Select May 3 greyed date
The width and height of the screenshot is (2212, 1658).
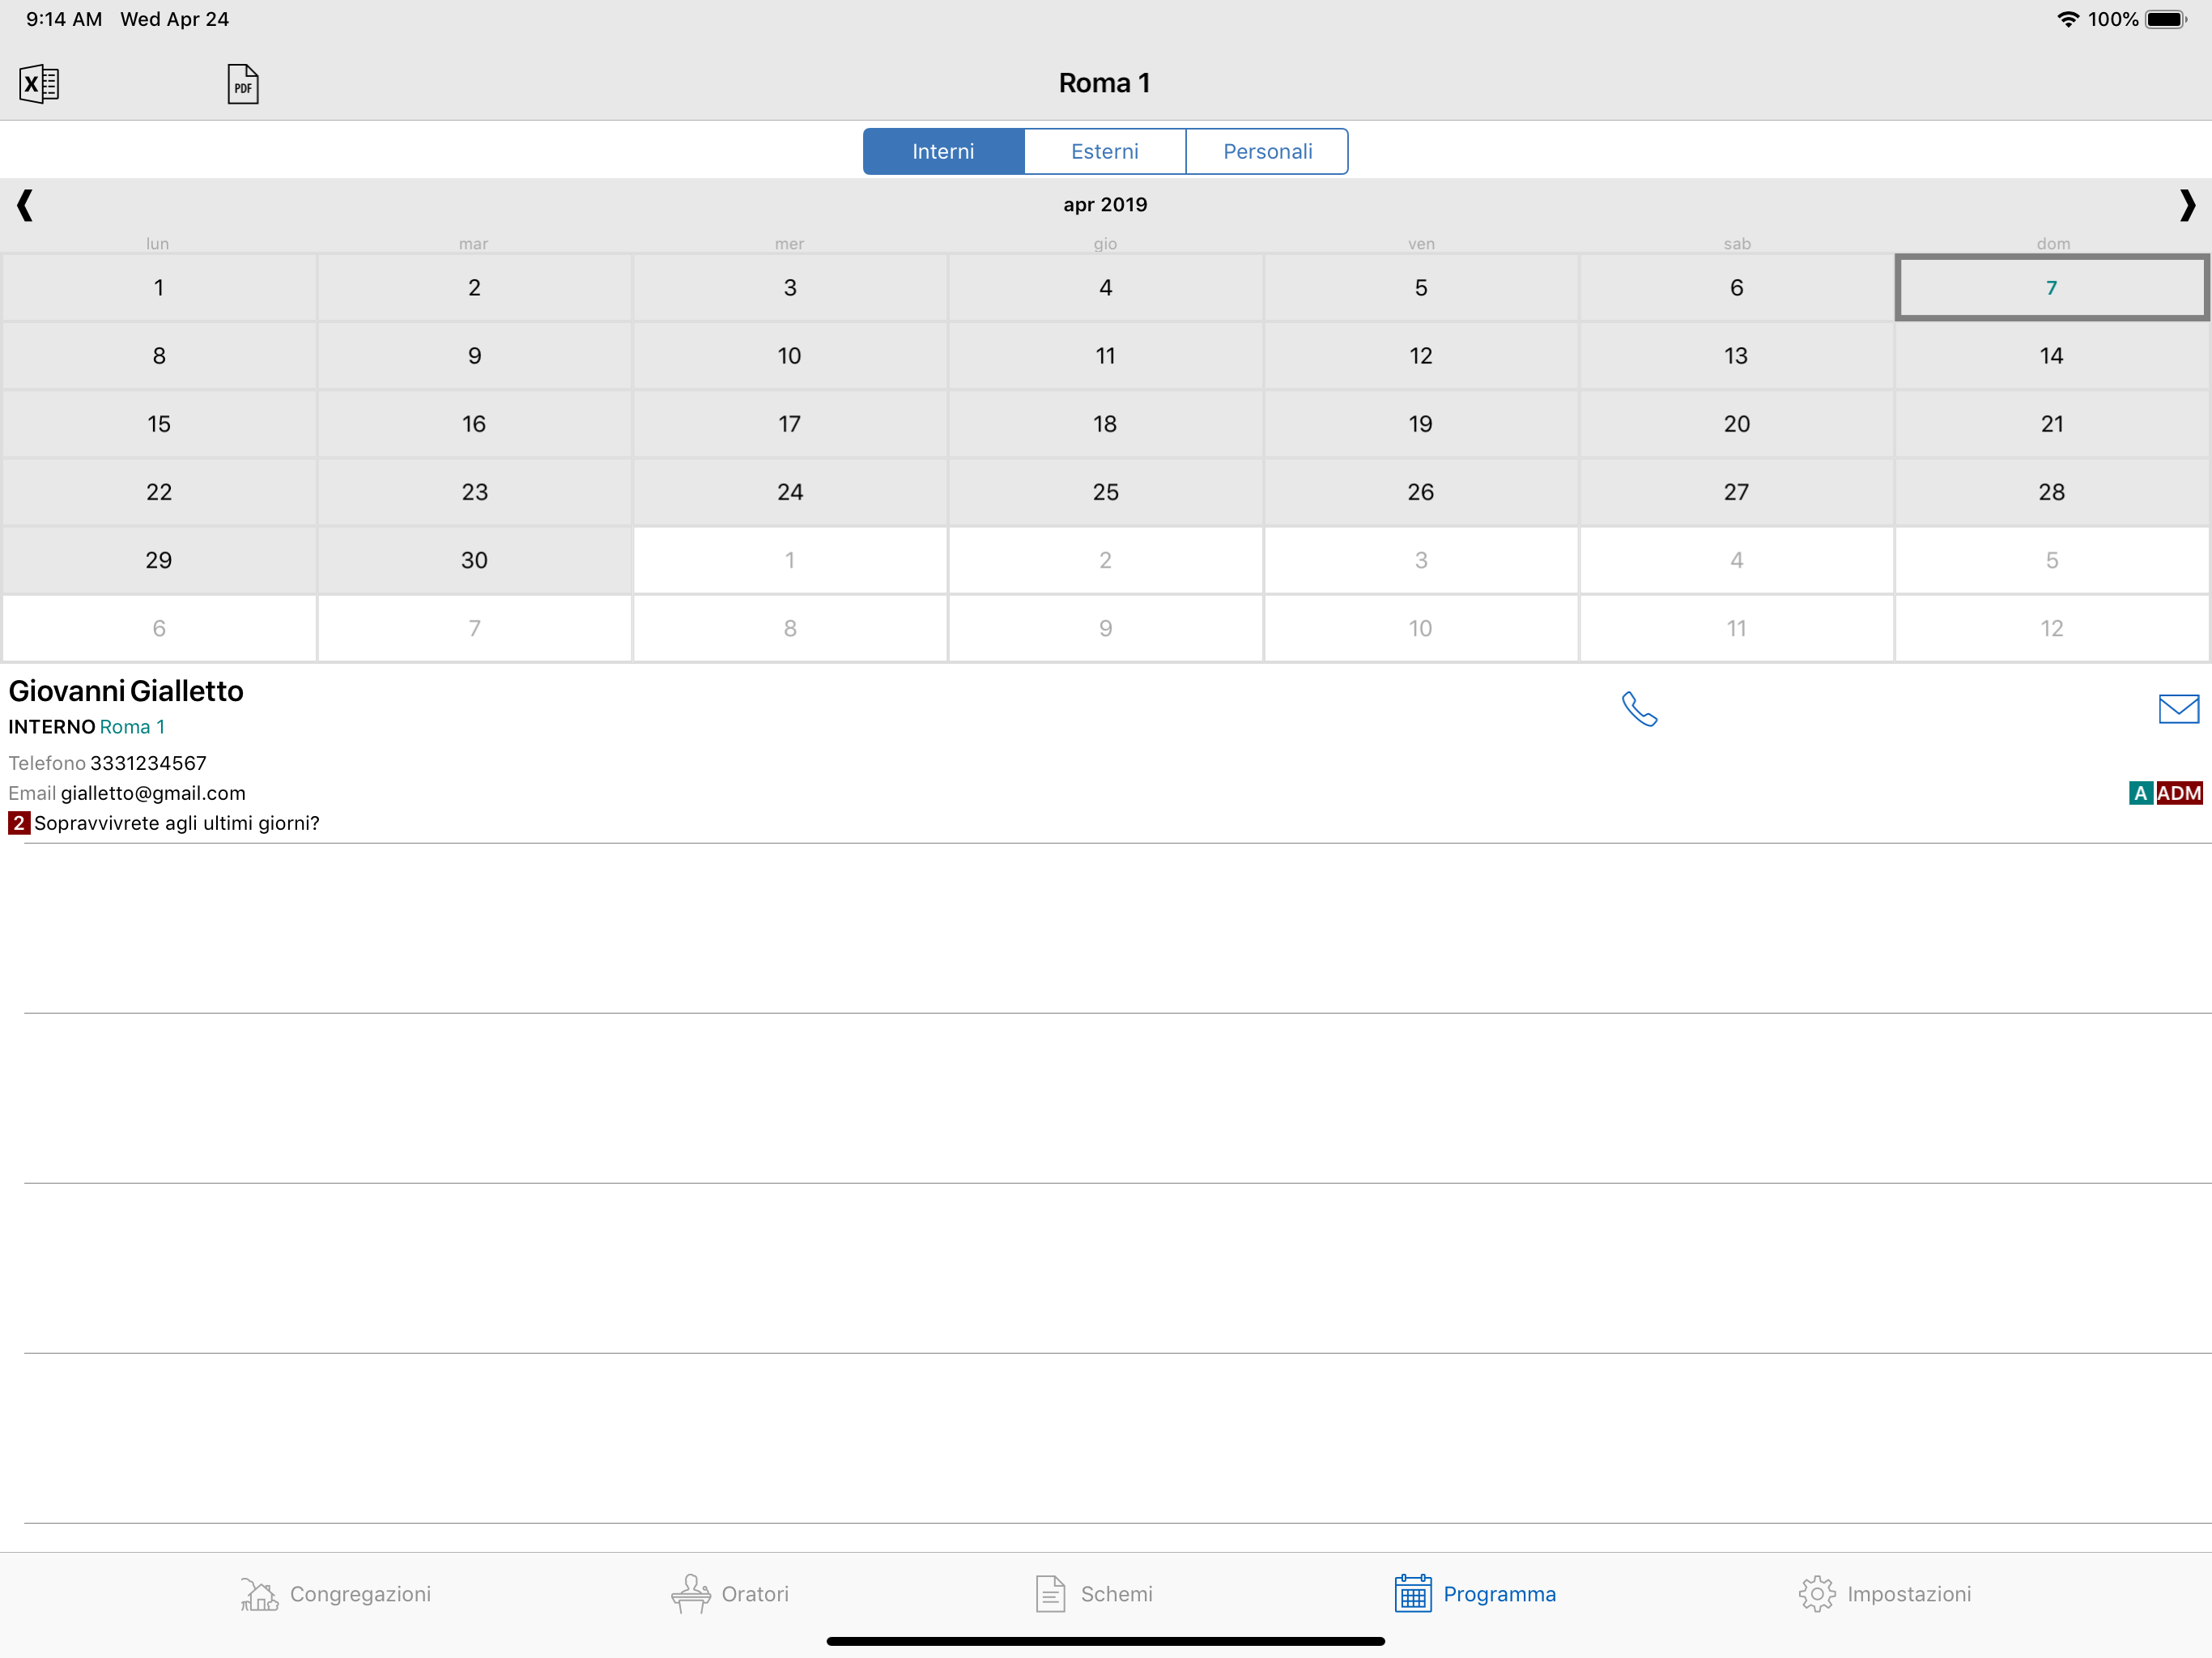pos(1421,560)
